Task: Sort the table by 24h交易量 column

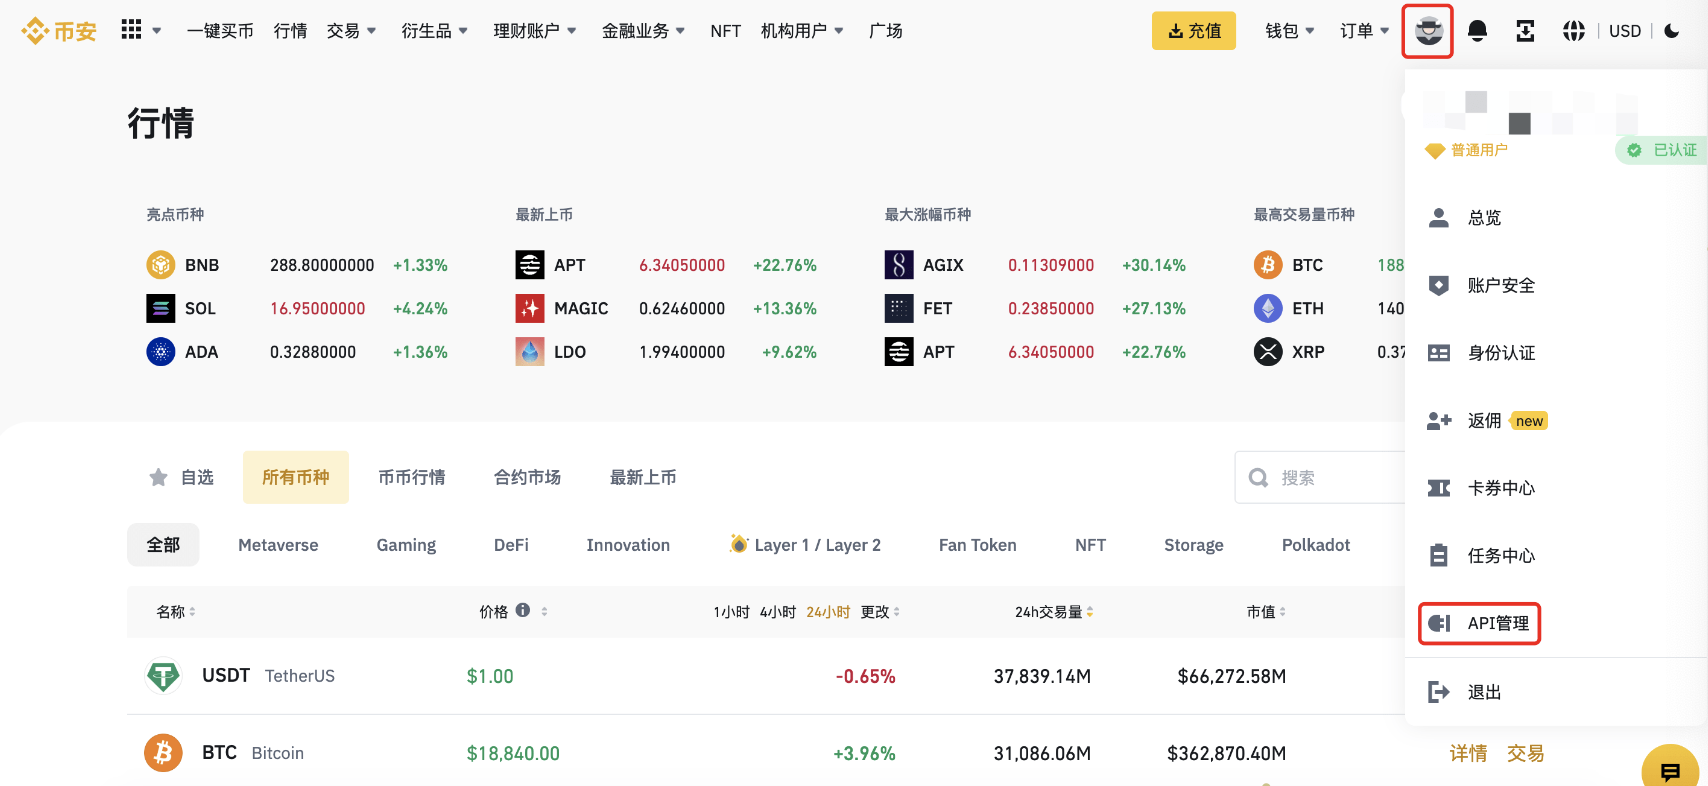Action: click(1054, 611)
